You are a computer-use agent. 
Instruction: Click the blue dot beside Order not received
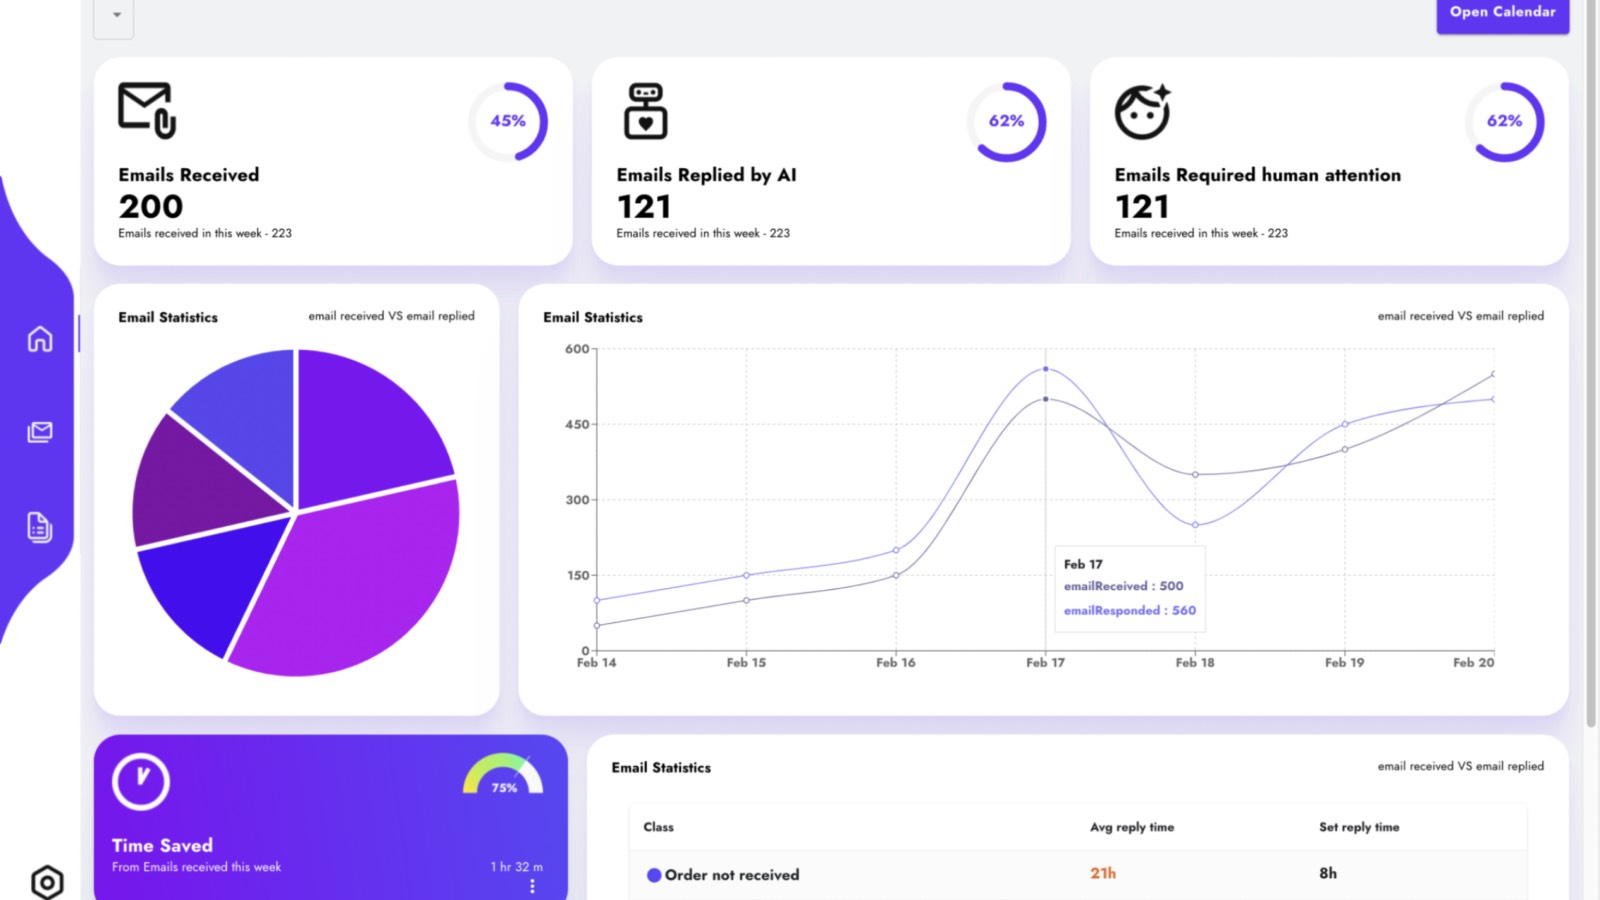coord(654,875)
